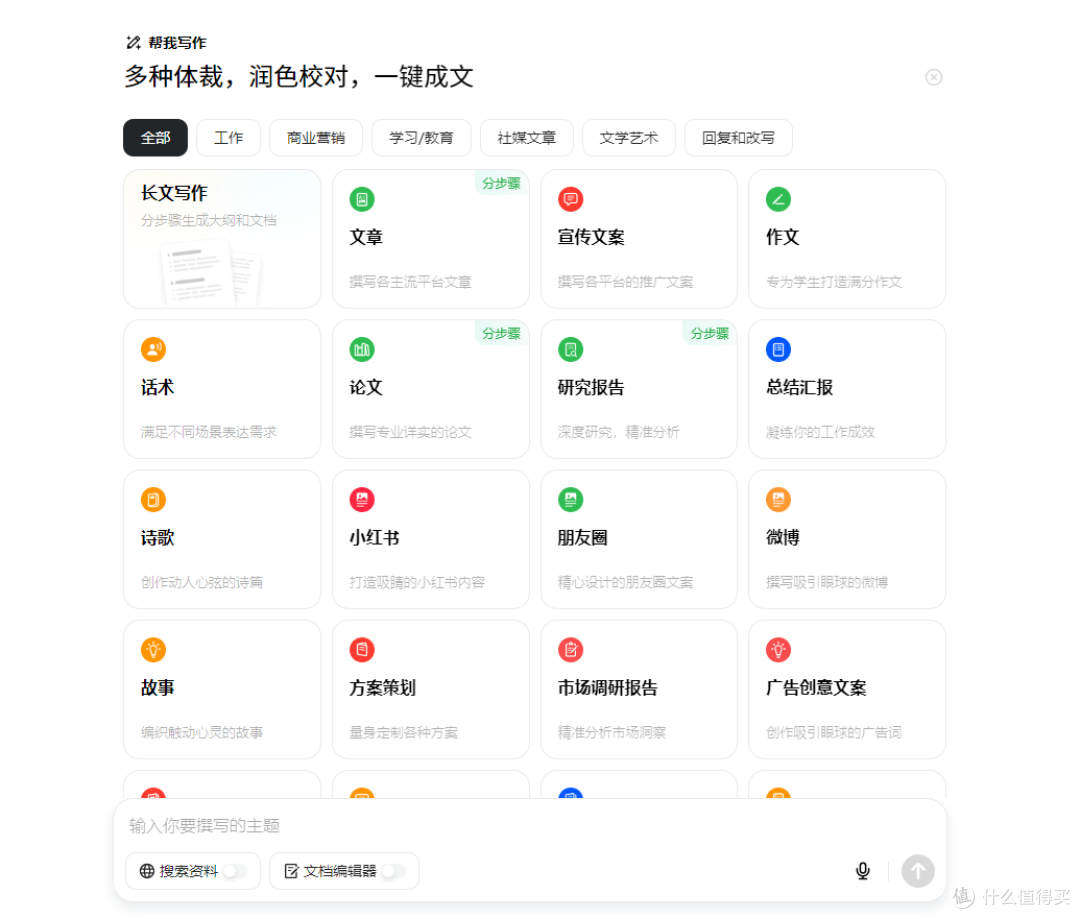Switch to the 商业营销 tab
Screen dimensions: 1080x919
(x=316, y=138)
